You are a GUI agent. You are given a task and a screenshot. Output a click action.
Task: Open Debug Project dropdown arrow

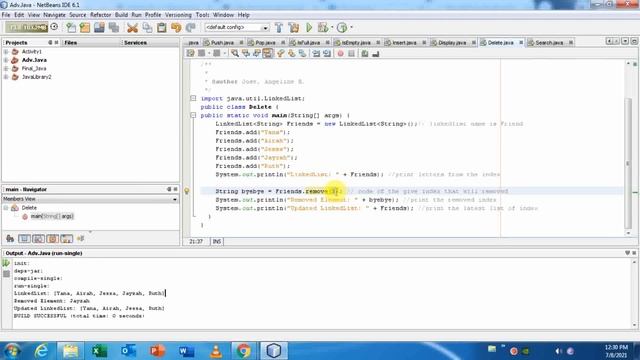332,28
